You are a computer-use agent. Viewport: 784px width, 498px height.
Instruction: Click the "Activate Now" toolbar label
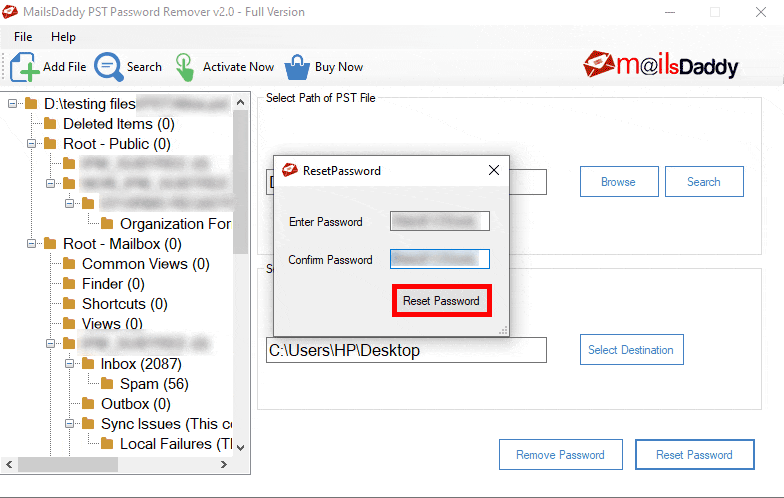(238, 67)
